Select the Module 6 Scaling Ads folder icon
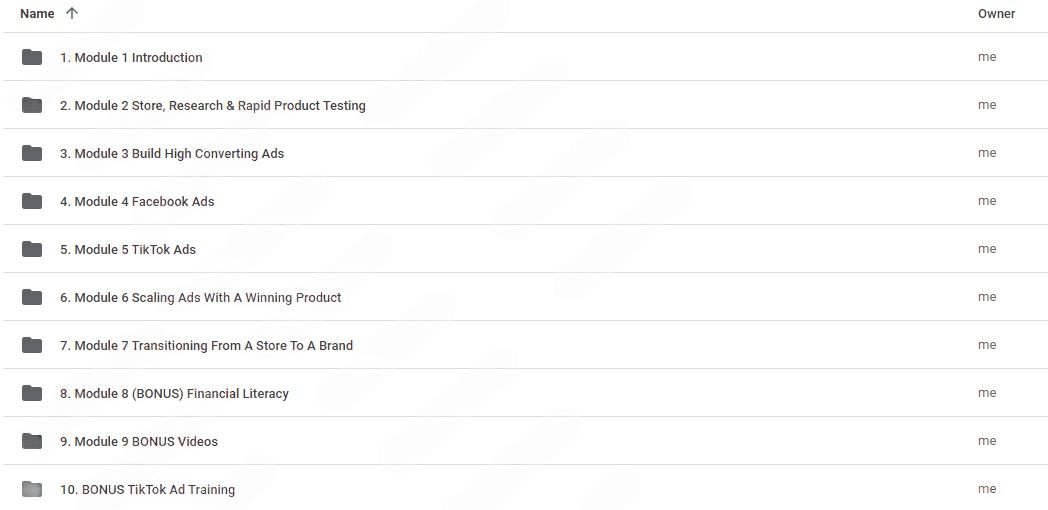 point(32,297)
